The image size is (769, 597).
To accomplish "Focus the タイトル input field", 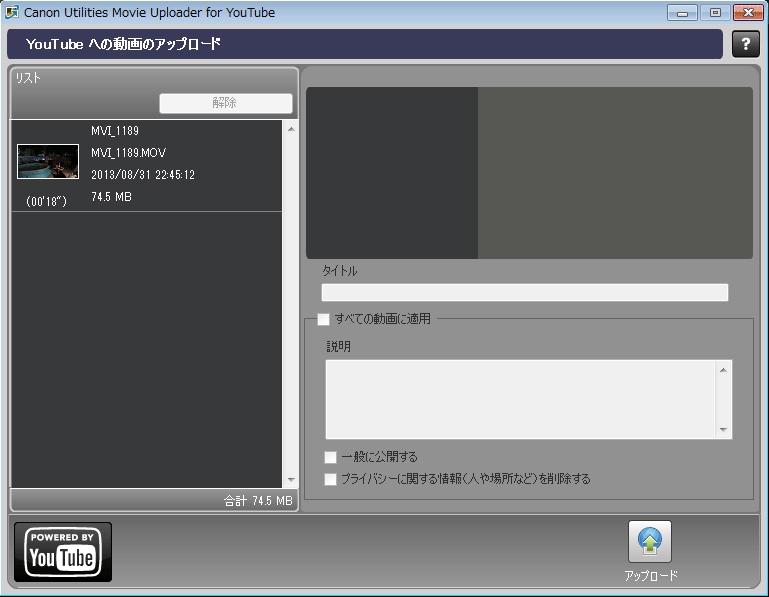I will [x=525, y=292].
